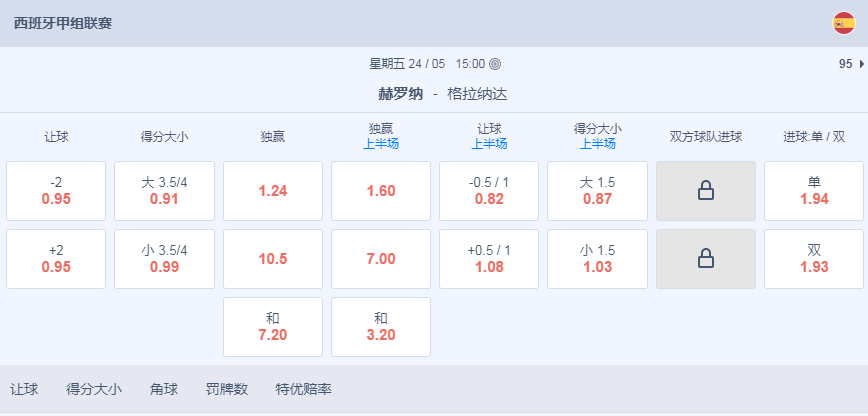868x416 pixels.
Task: Click the live target icon beside 15:00
Action: click(495, 64)
